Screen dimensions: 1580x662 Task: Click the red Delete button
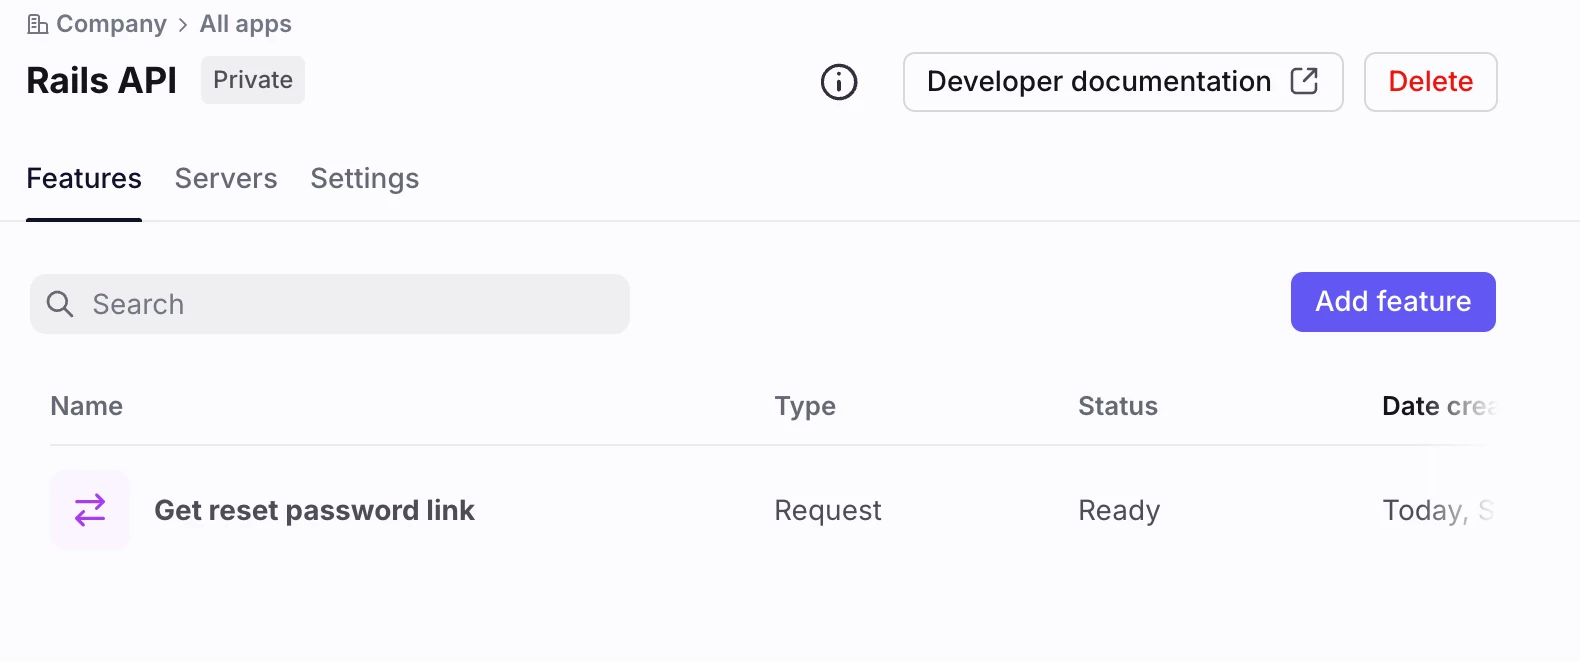click(x=1431, y=82)
